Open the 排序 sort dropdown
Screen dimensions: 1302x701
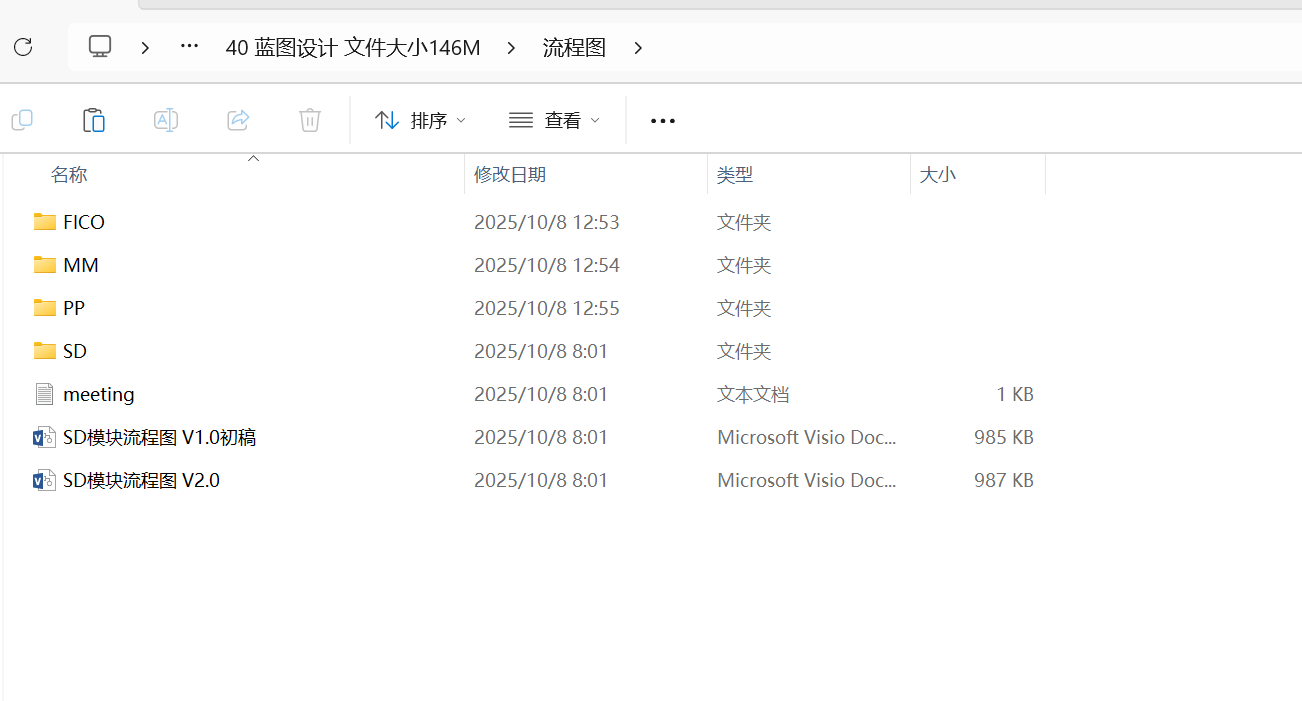[x=420, y=121]
